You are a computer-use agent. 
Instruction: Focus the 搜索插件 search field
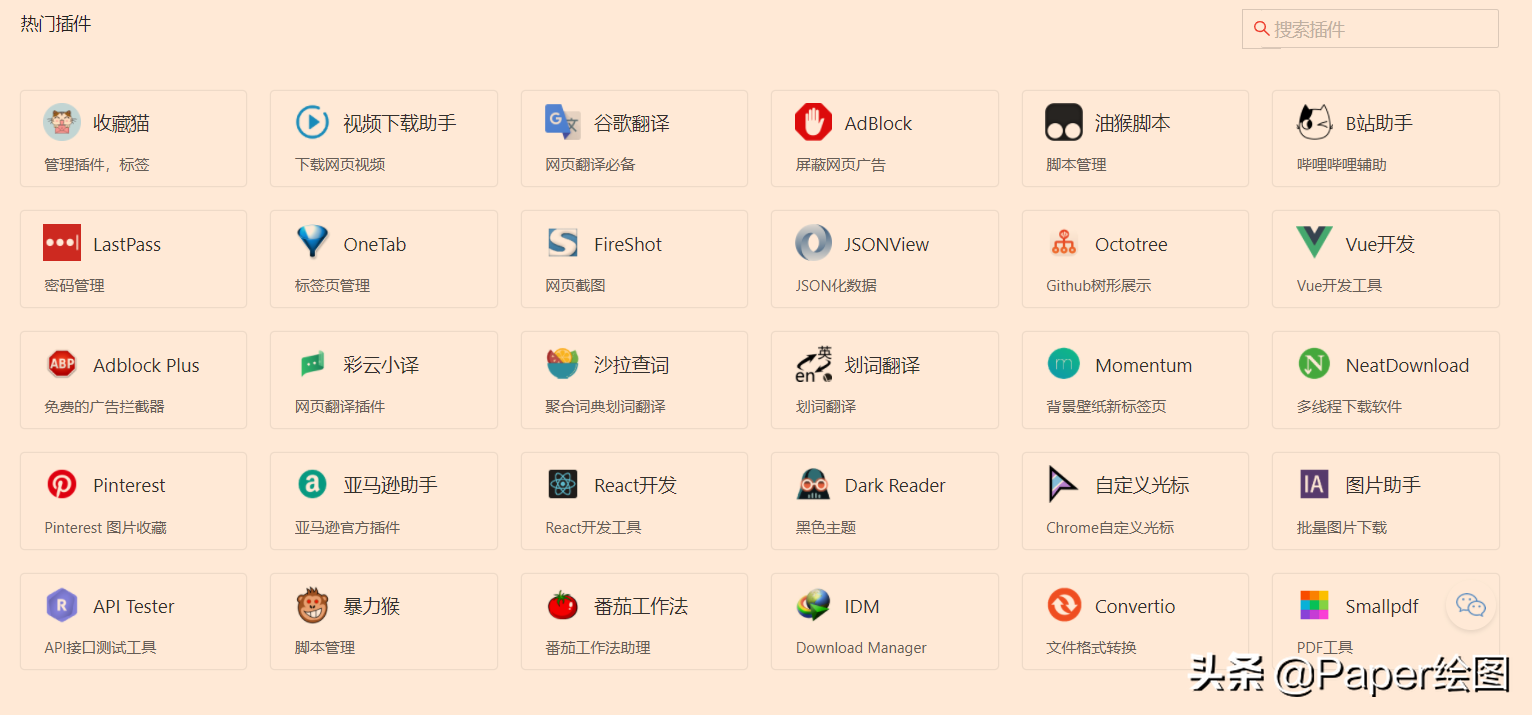click(x=1370, y=29)
